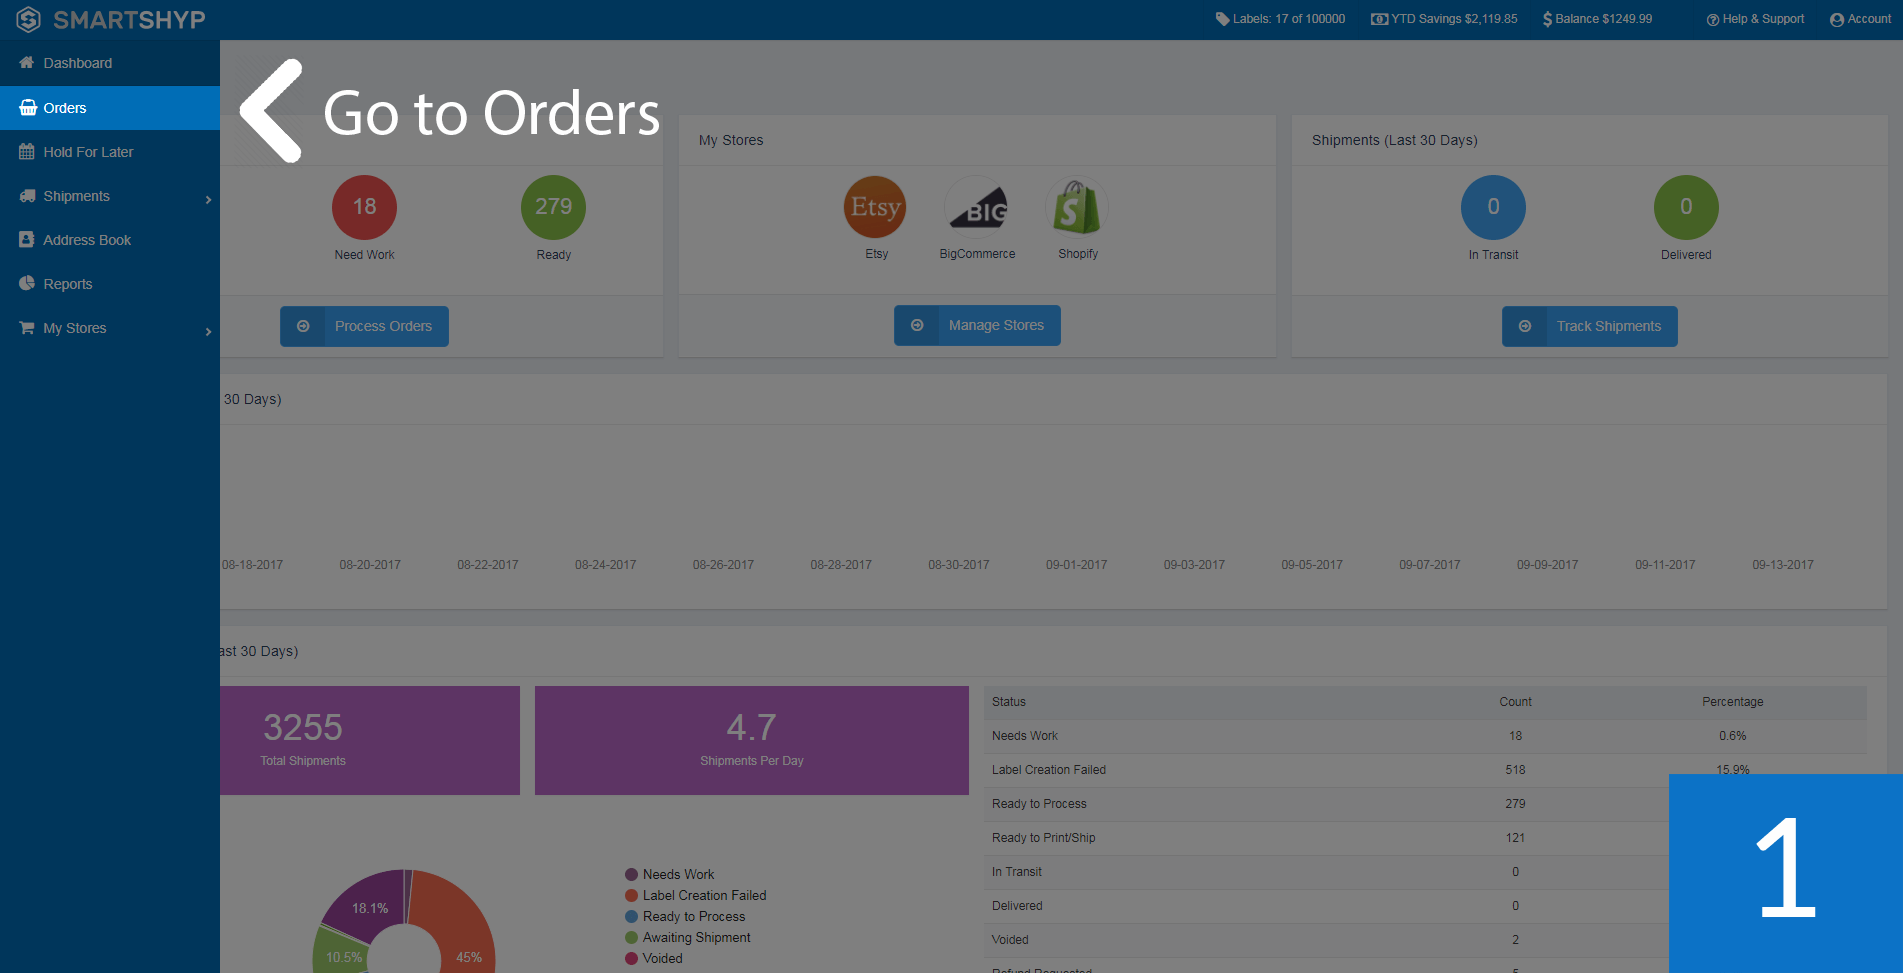Click the arrow icon on Process Orders
1903x973 pixels.
click(x=303, y=326)
